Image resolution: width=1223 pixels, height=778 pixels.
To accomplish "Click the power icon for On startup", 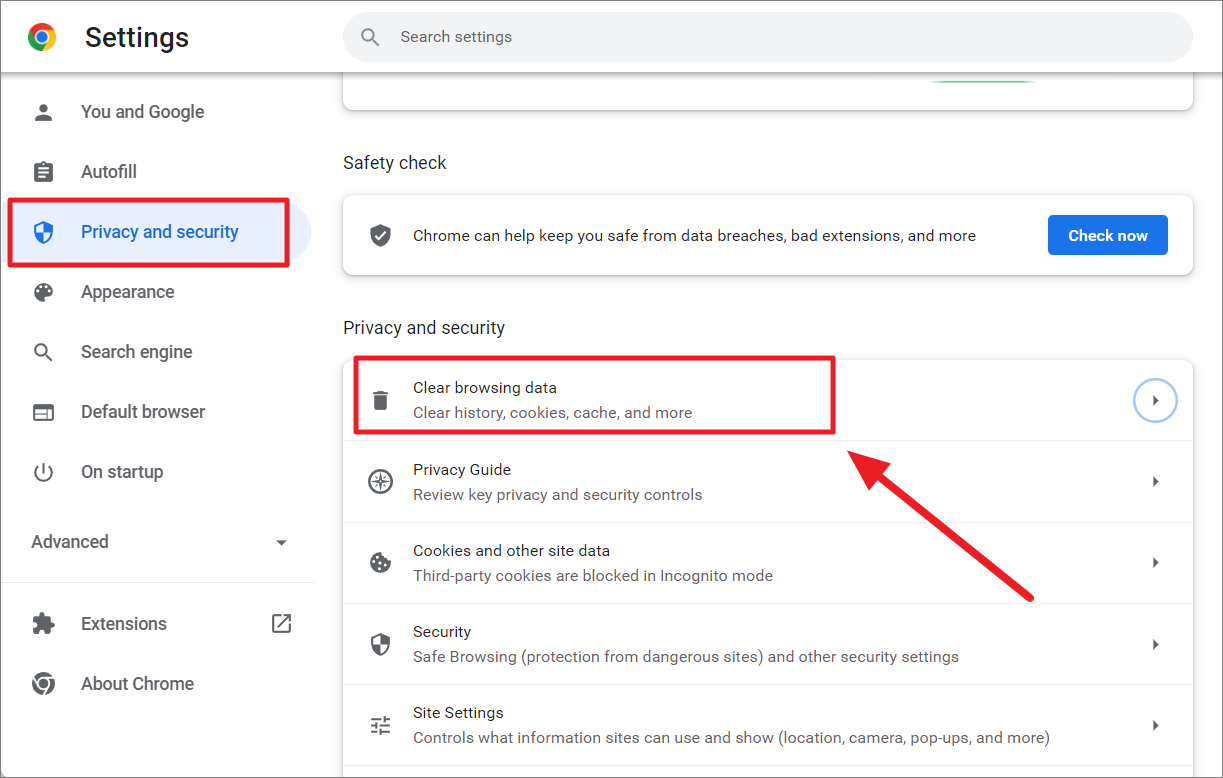I will tap(43, 472).
